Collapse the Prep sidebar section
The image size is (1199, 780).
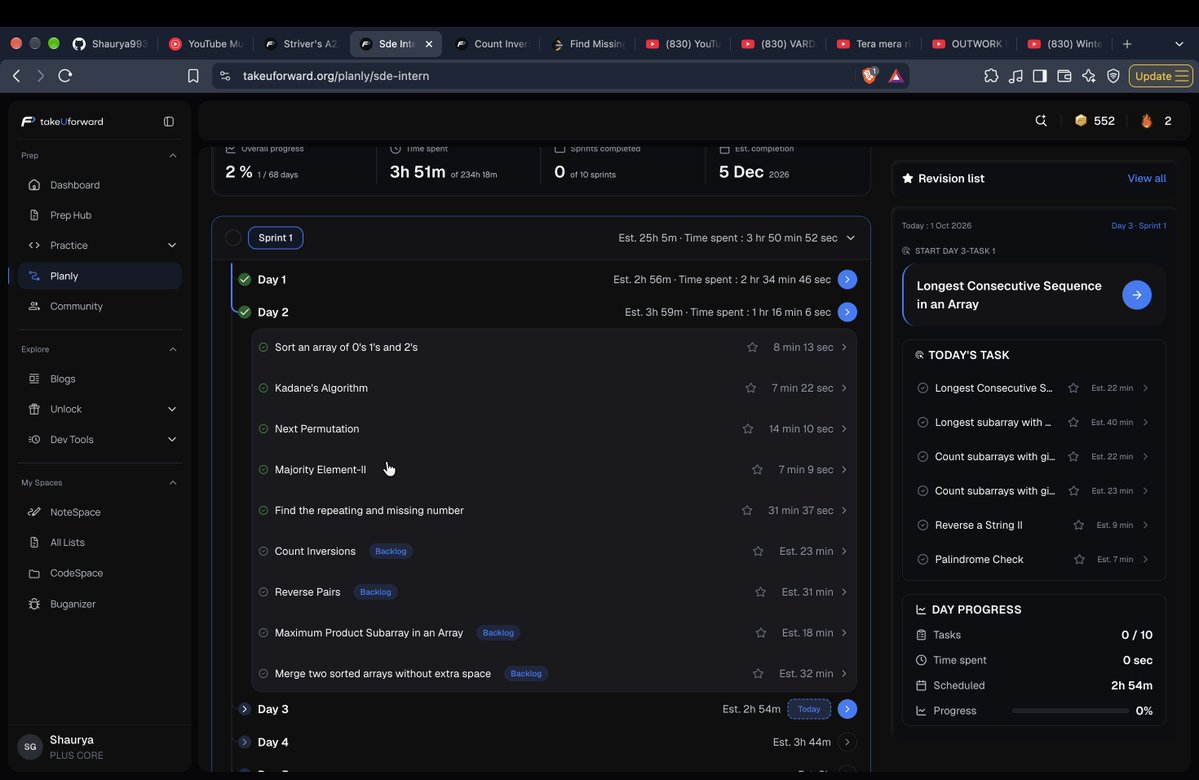[173, 156]
